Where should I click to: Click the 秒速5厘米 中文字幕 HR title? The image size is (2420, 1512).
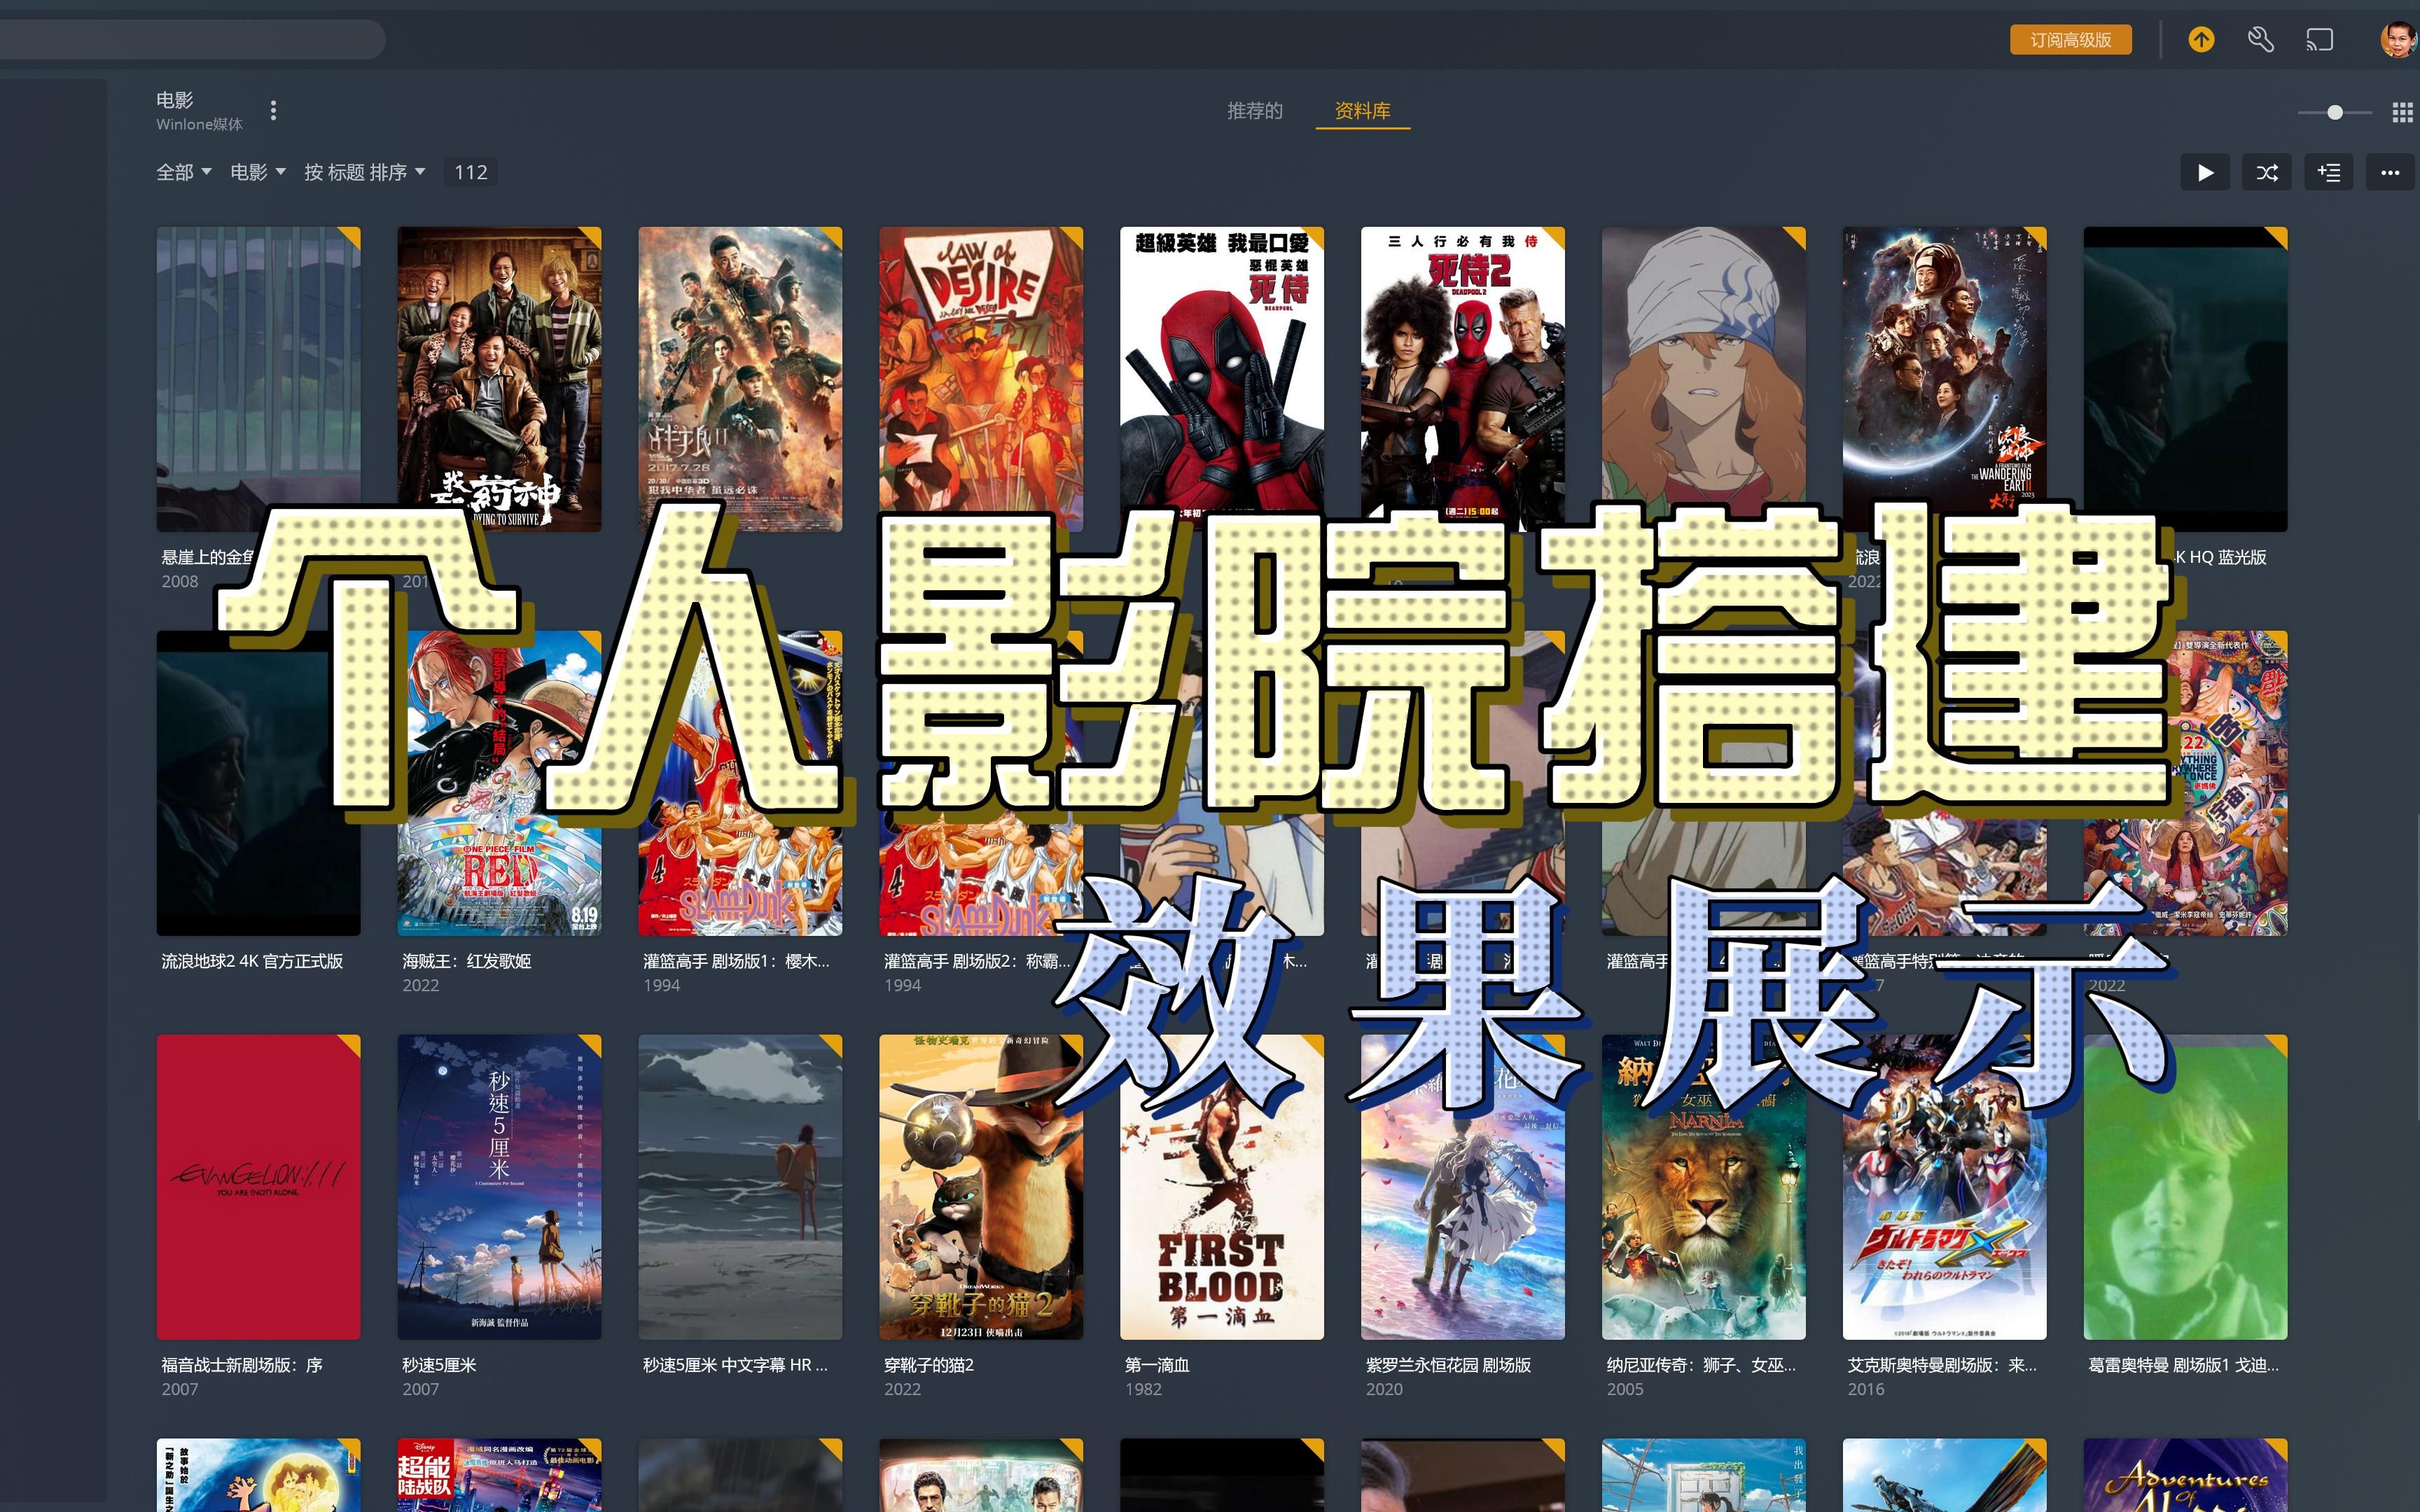point(735,1365)
